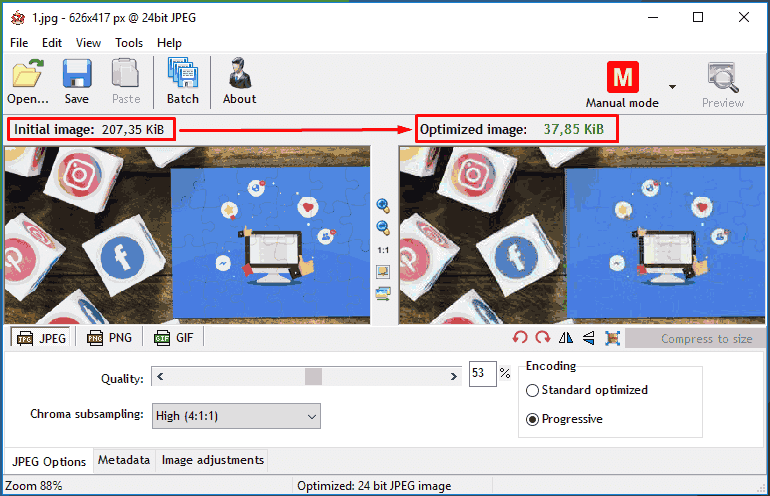Image resolution: width=770 pixels, height=496 pixels.
Task: Open the About dialog
Action: [240, 81]
